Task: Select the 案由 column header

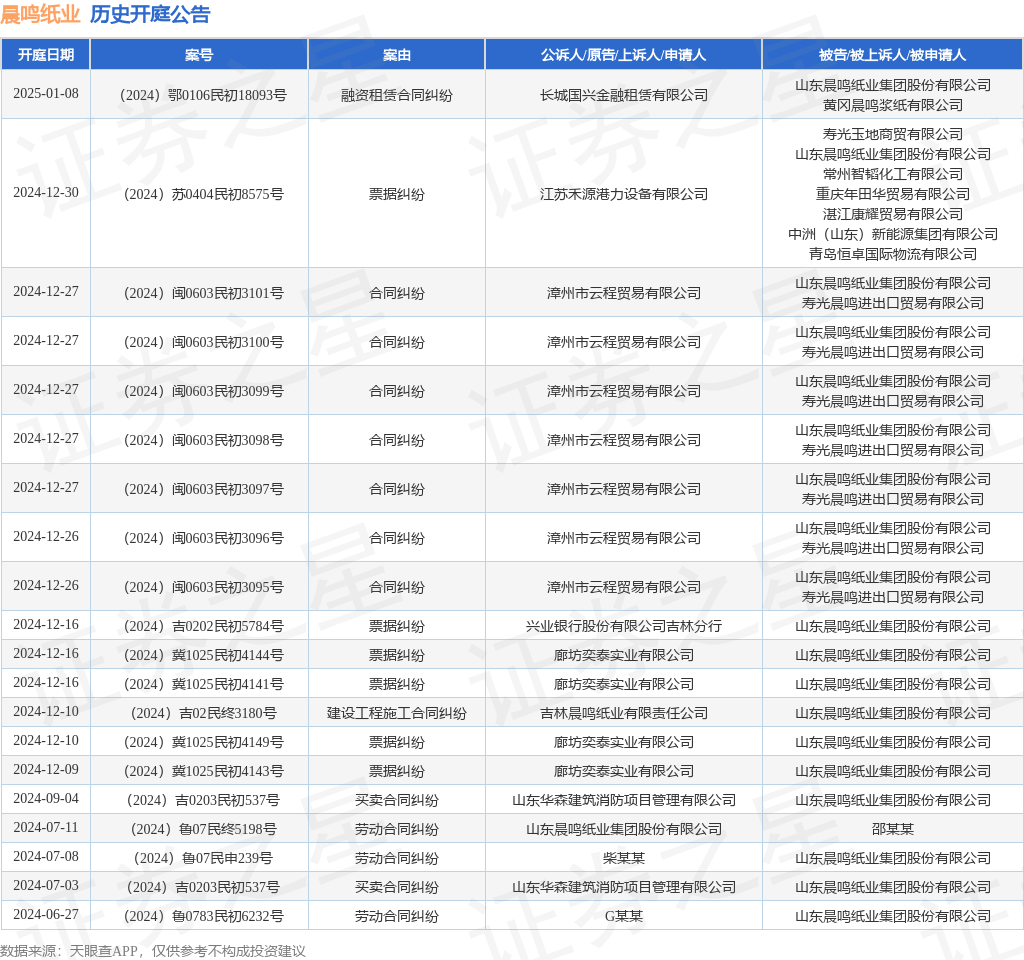Action: point(396,55)
